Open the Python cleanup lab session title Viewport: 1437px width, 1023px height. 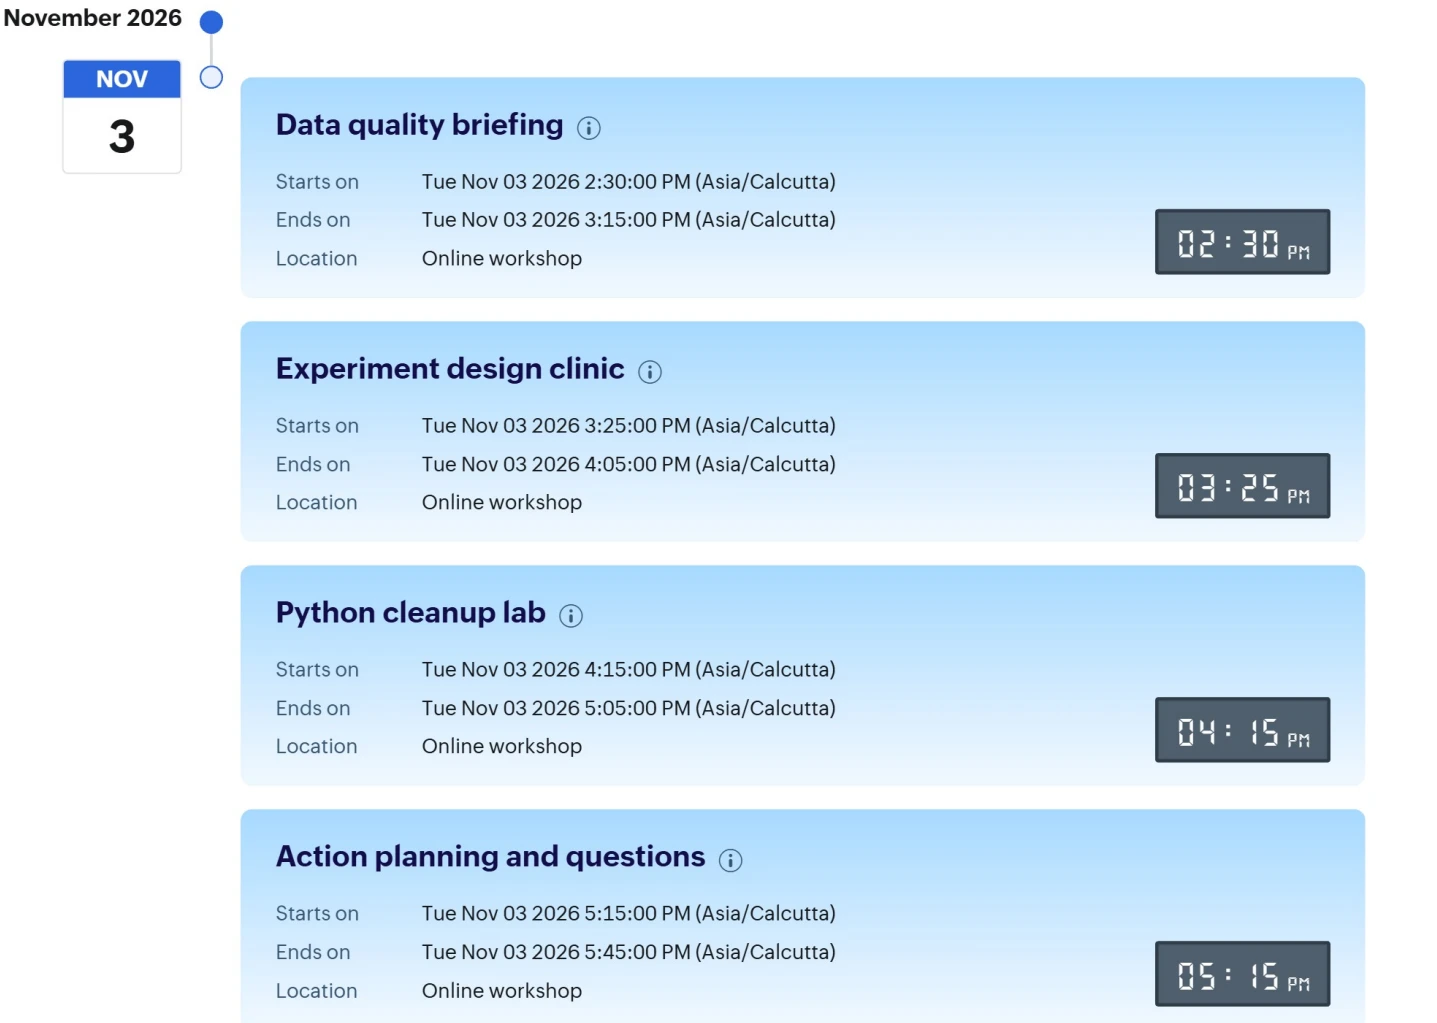411,613
